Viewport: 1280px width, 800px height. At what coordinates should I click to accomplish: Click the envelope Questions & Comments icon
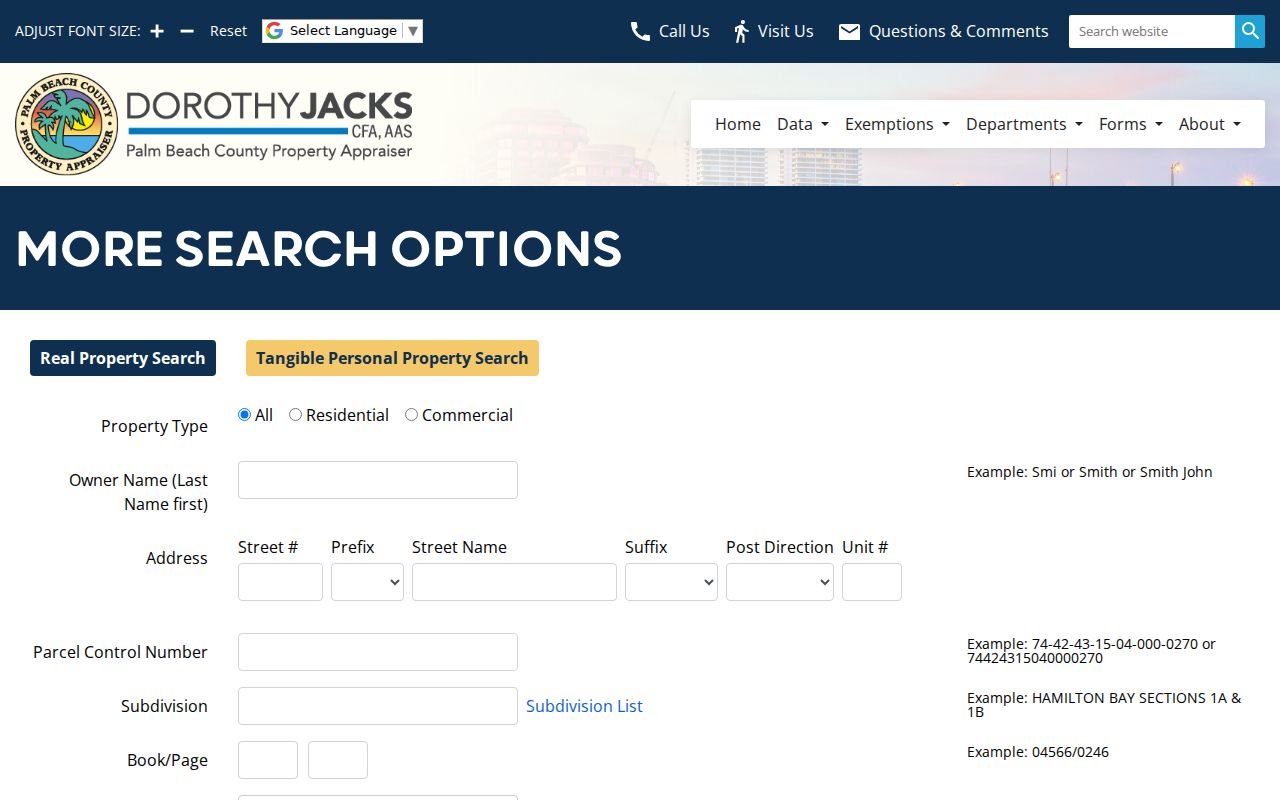tap(849, 32)
